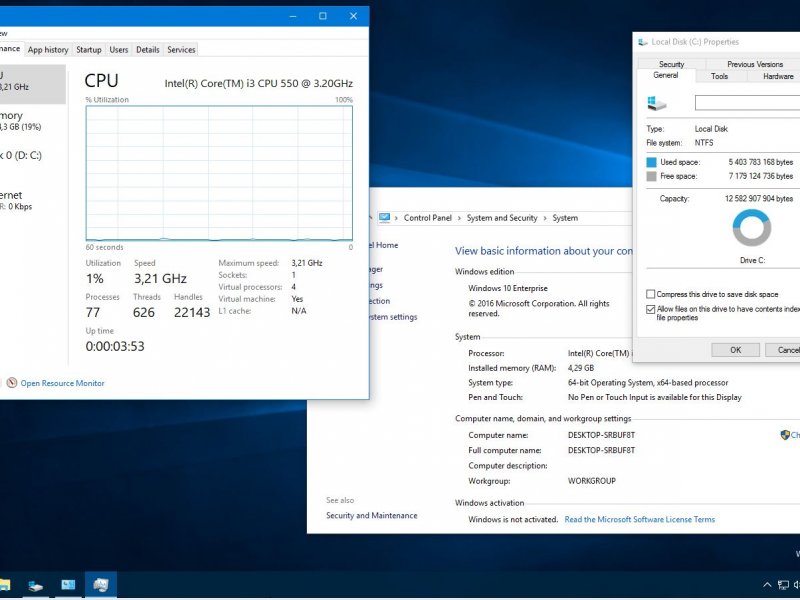Screen dimensions: 800x600
Task: Click the 4,29 GB installed memory value
Action: [x=581, y=368]
